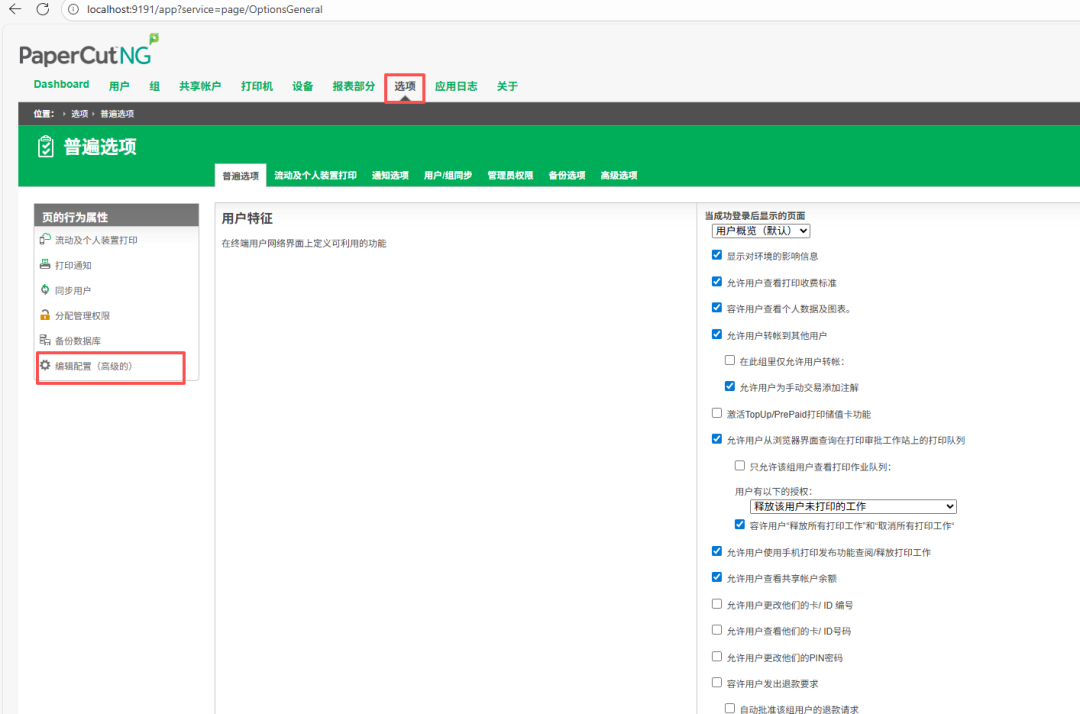
Task: Check 容许用户发出退款要求
Action: click(717, 684)
